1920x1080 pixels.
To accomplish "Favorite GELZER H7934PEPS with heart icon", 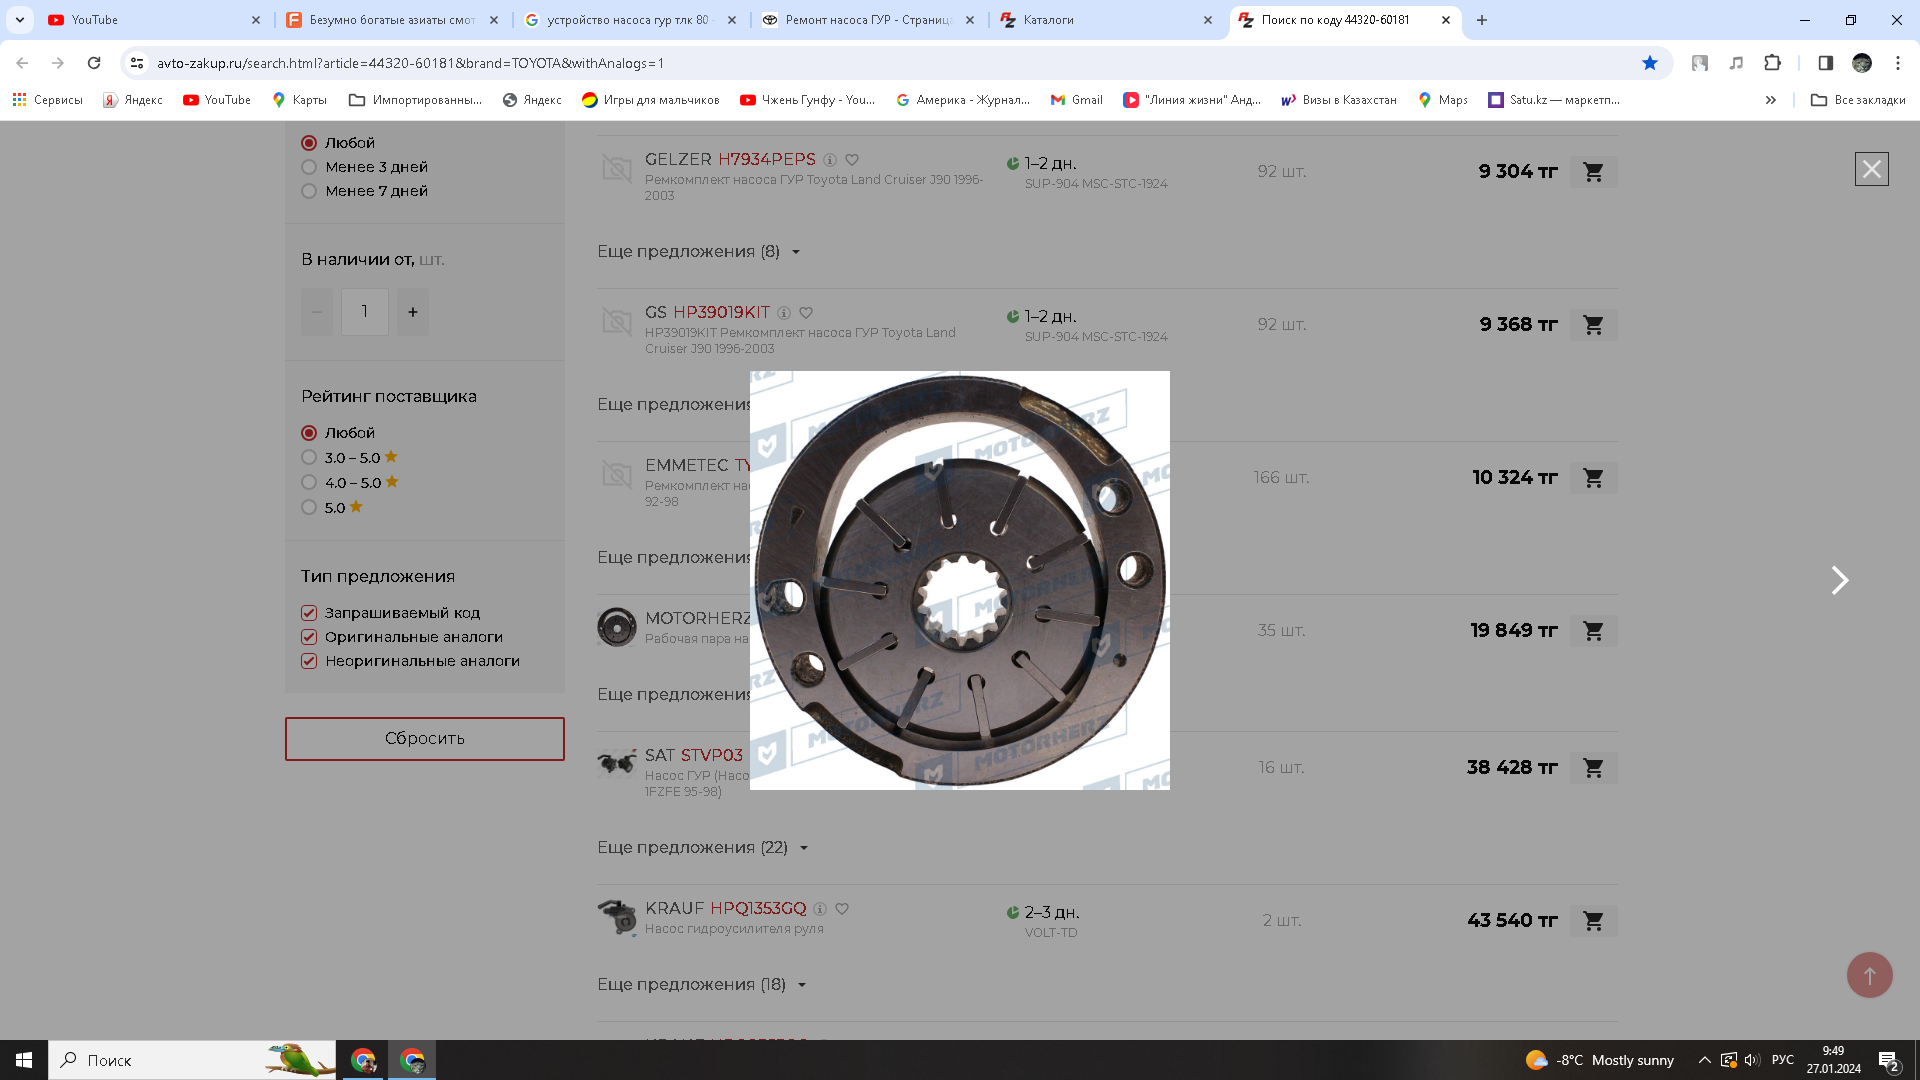I will coord(852,160).
